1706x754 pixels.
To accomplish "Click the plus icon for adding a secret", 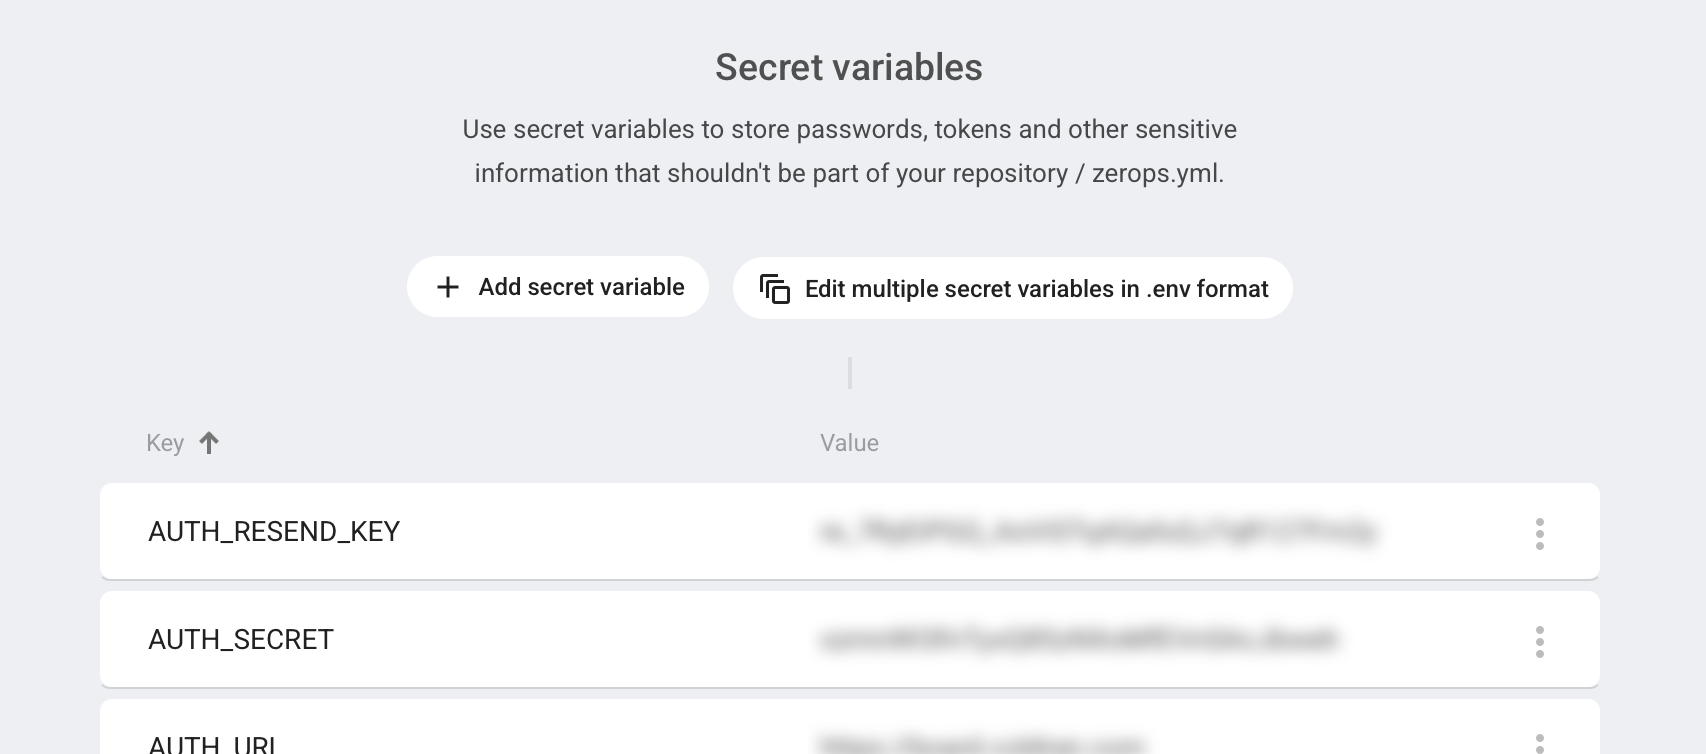I will pyautogui.click(x=448, y=288).
